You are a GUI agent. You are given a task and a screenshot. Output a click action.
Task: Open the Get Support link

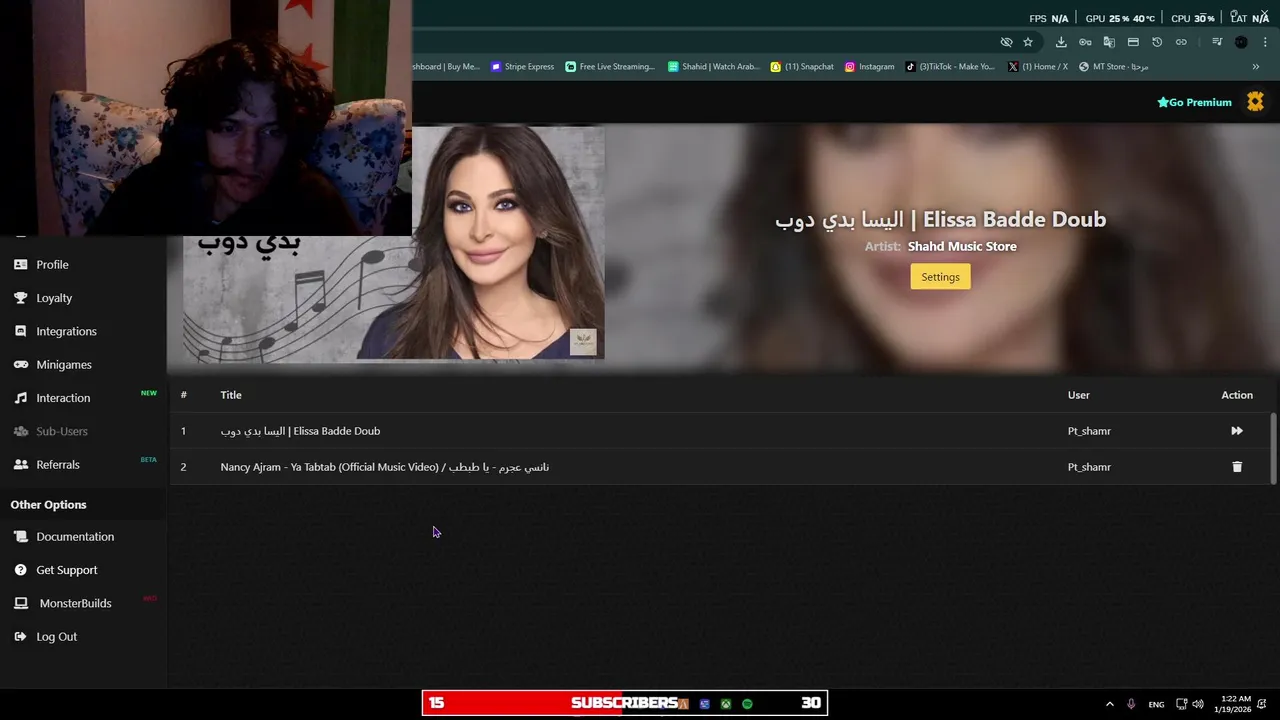67,570
